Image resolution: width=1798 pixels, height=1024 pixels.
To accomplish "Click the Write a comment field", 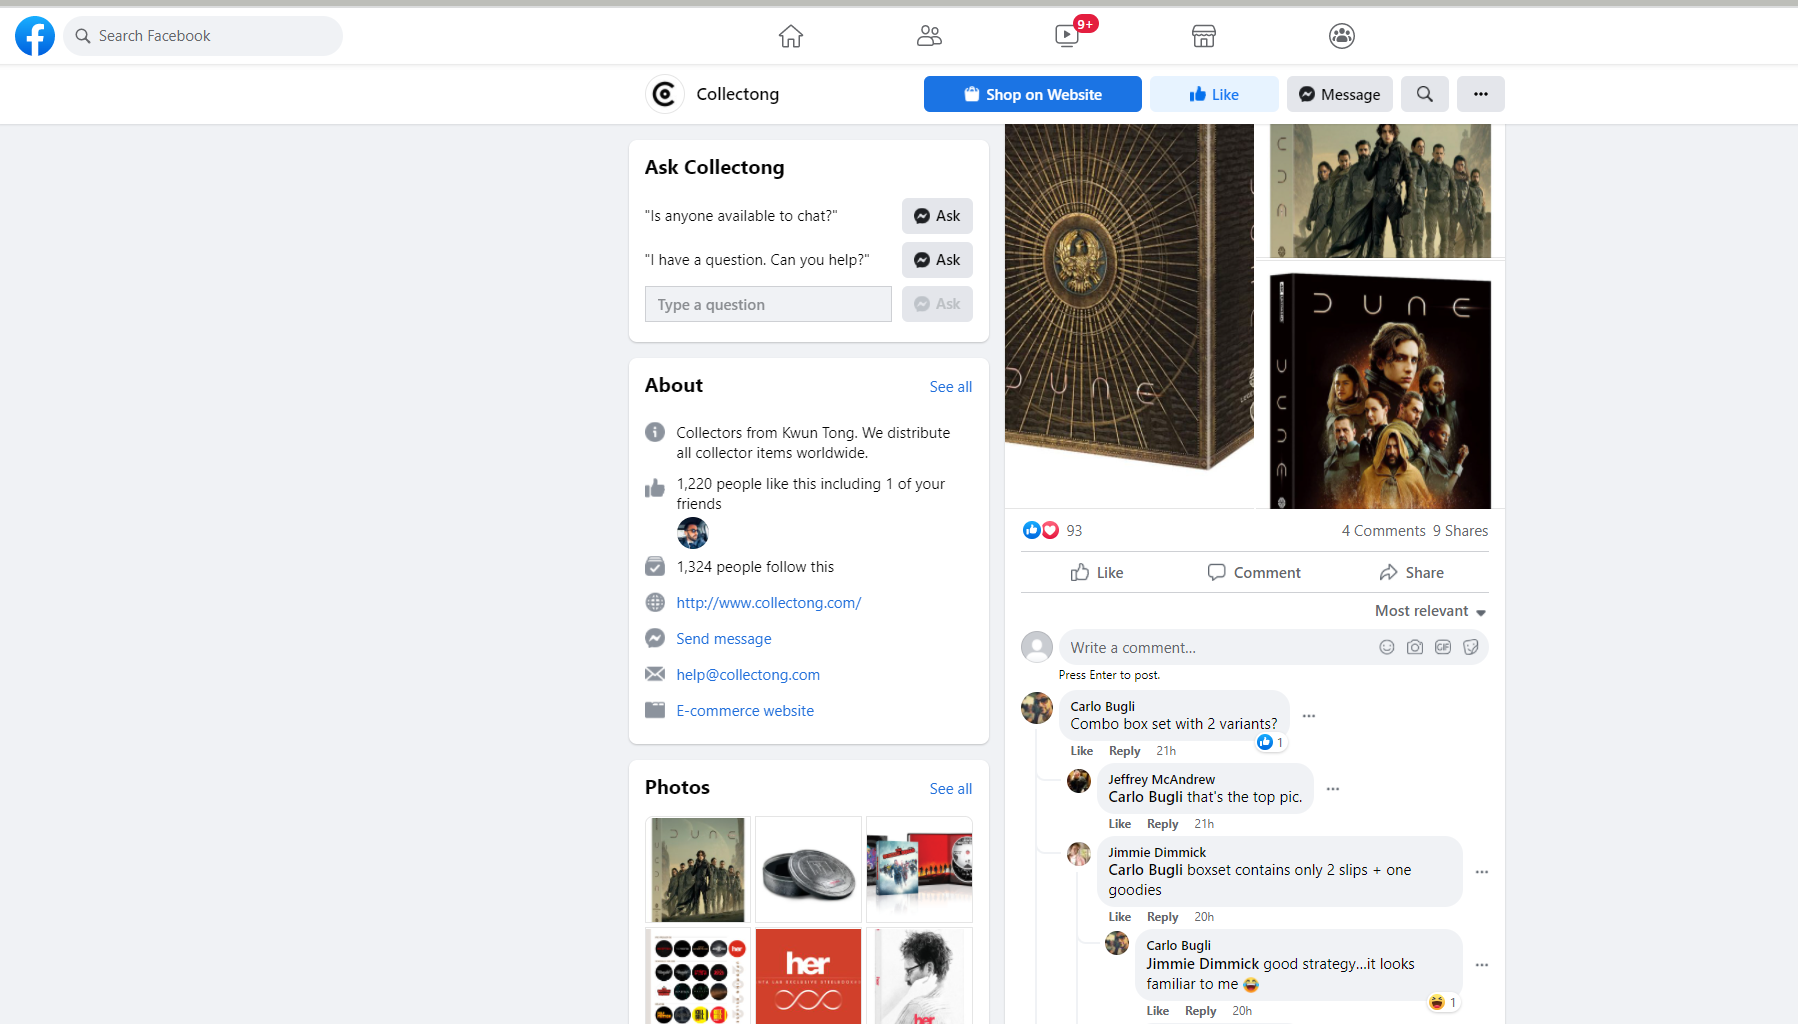I will (1216, 647).
